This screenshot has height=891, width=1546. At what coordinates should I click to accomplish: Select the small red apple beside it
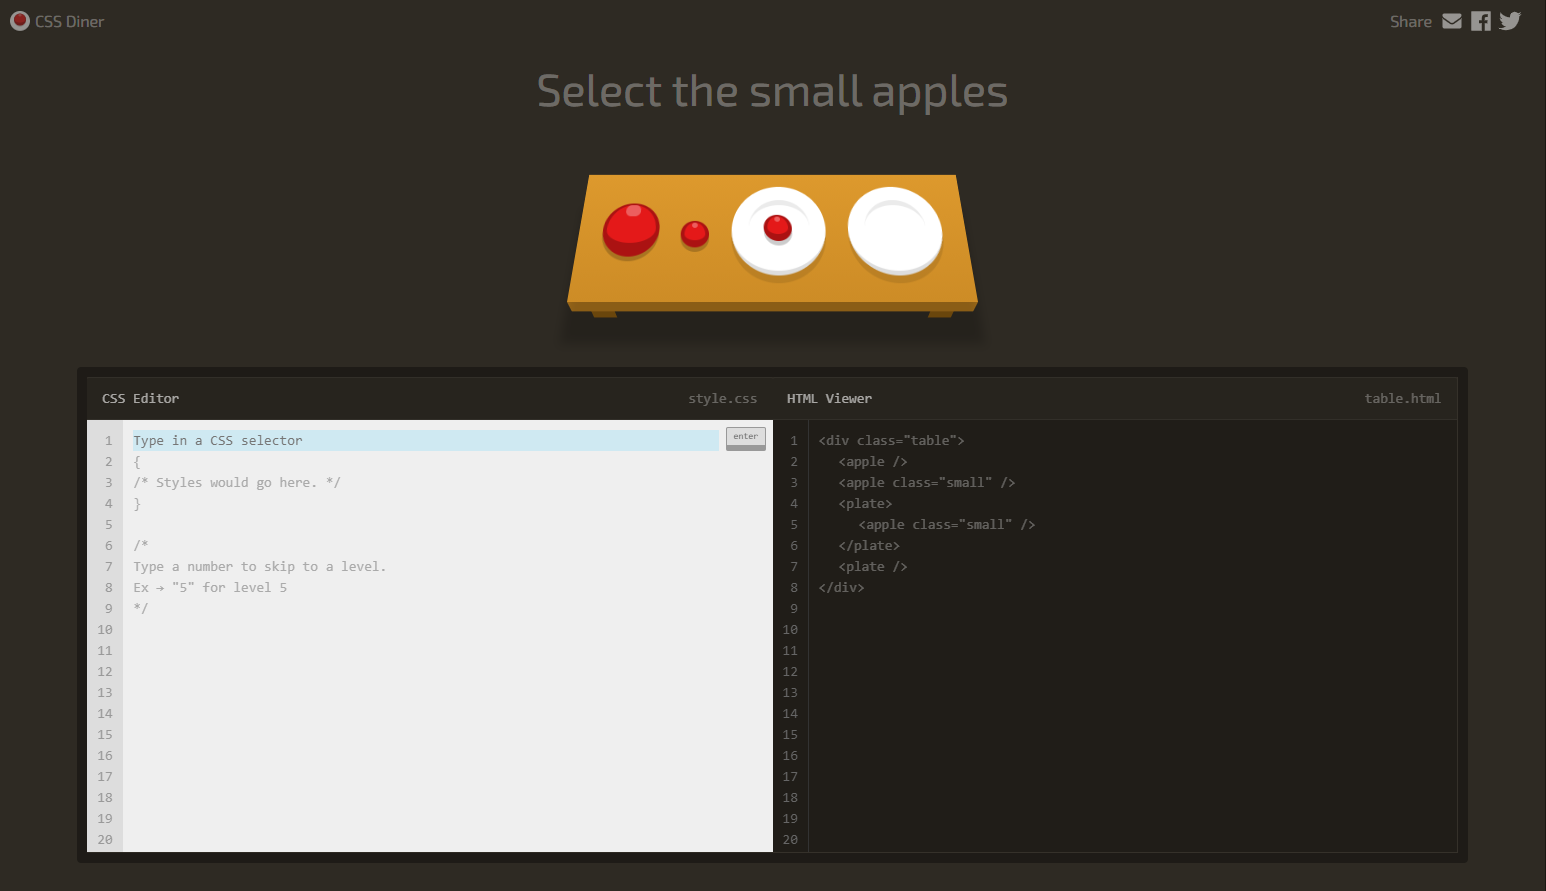pos(695,236)
